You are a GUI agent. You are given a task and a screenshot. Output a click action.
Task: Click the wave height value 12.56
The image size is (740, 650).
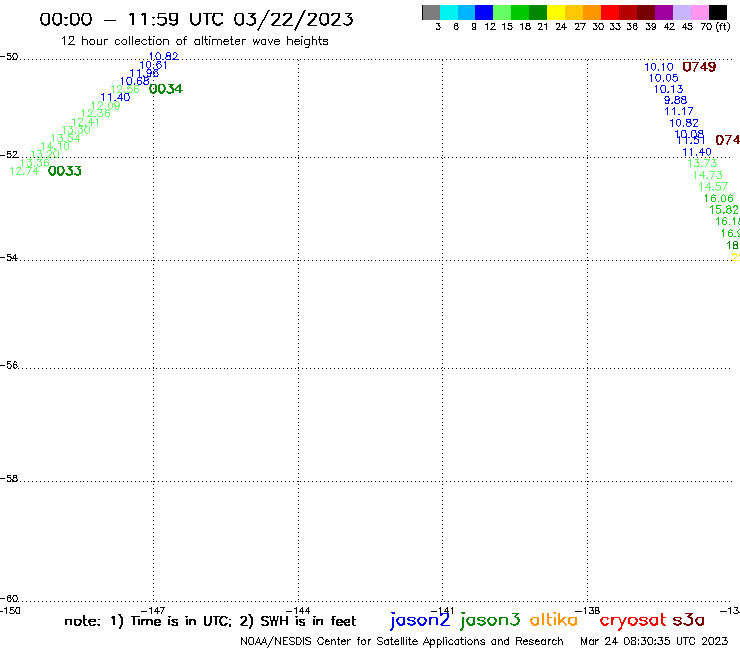pyautogui.click(x=125, y=89)
